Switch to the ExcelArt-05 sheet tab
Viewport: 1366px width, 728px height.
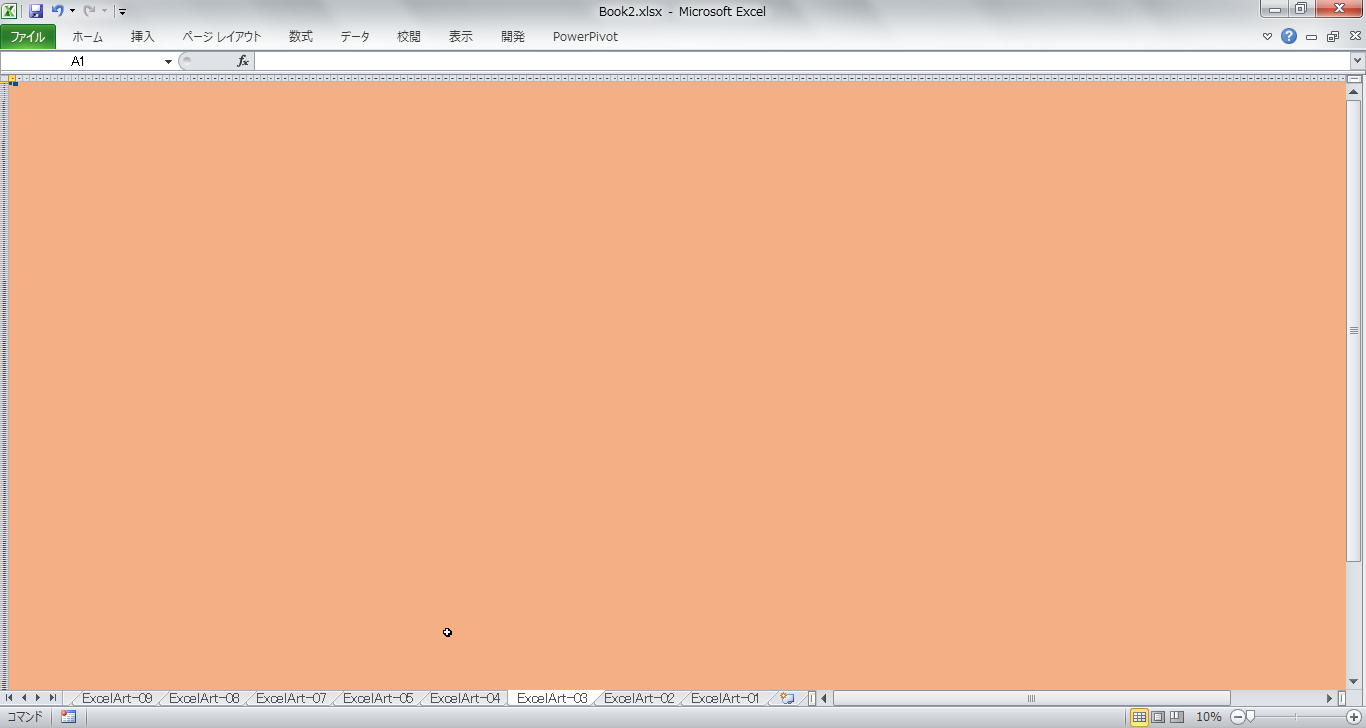[x=378, y=698]
